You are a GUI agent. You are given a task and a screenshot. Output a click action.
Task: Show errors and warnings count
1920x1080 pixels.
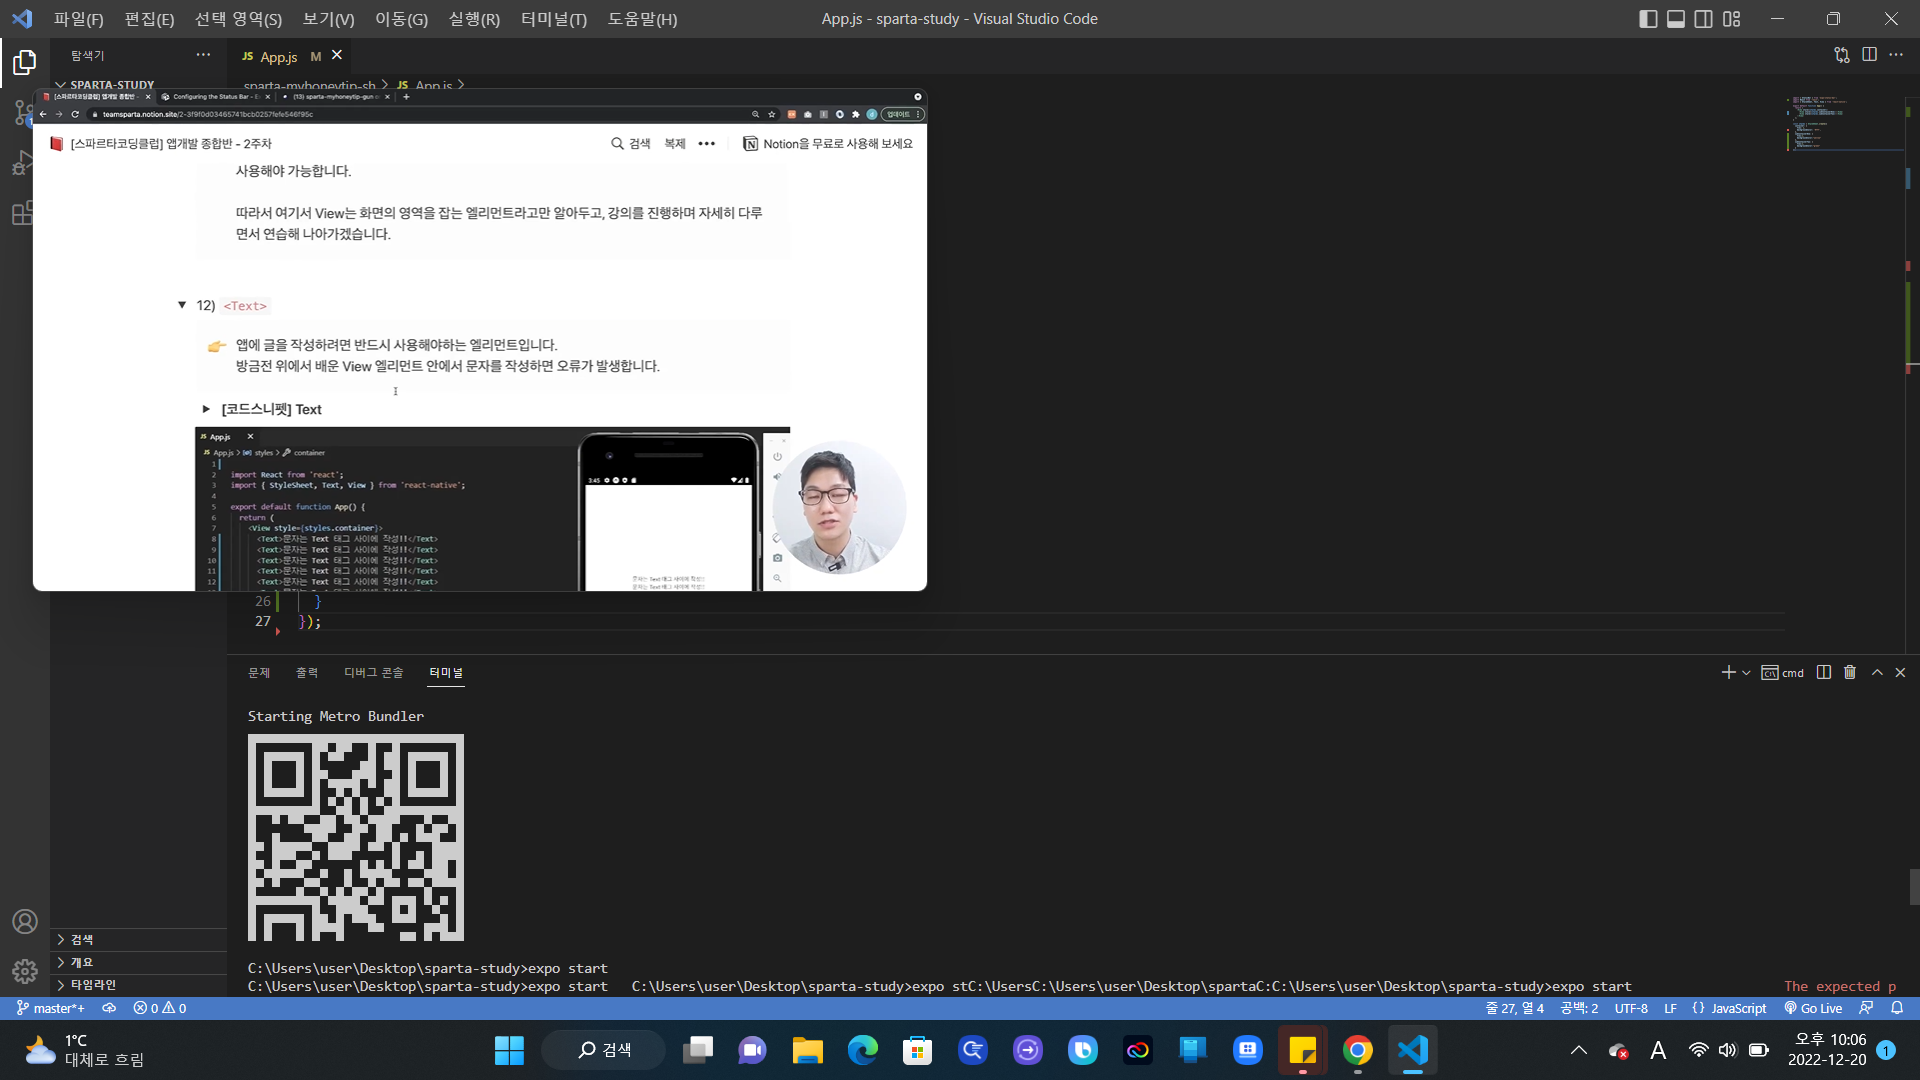(160, 1008)
